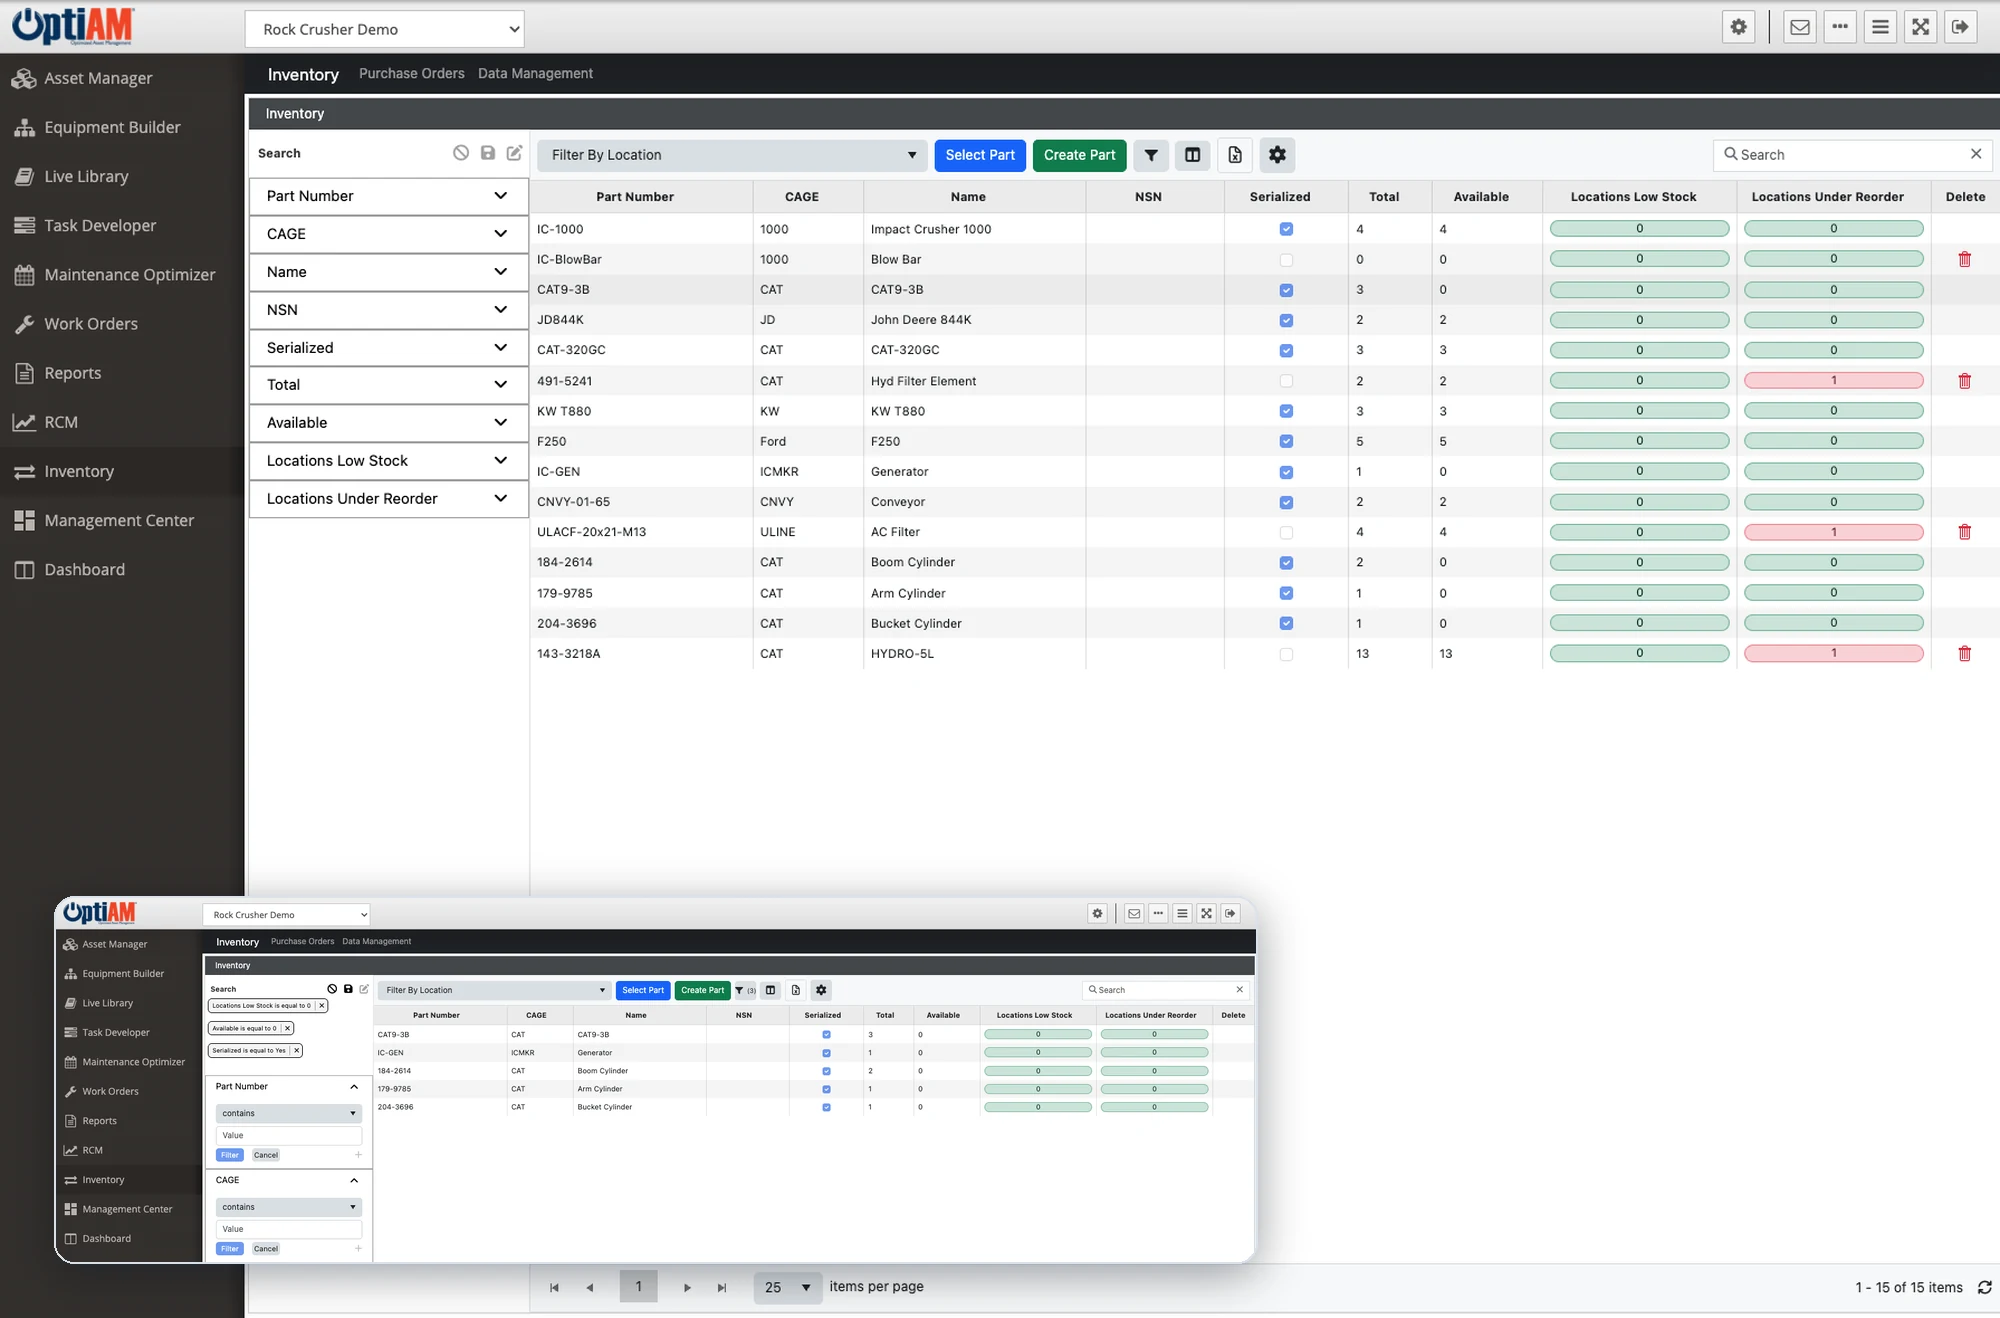This screenshot has height=1318, width=2000.
Task: Go to last page in pager
Action: [x=722, y=1288]
